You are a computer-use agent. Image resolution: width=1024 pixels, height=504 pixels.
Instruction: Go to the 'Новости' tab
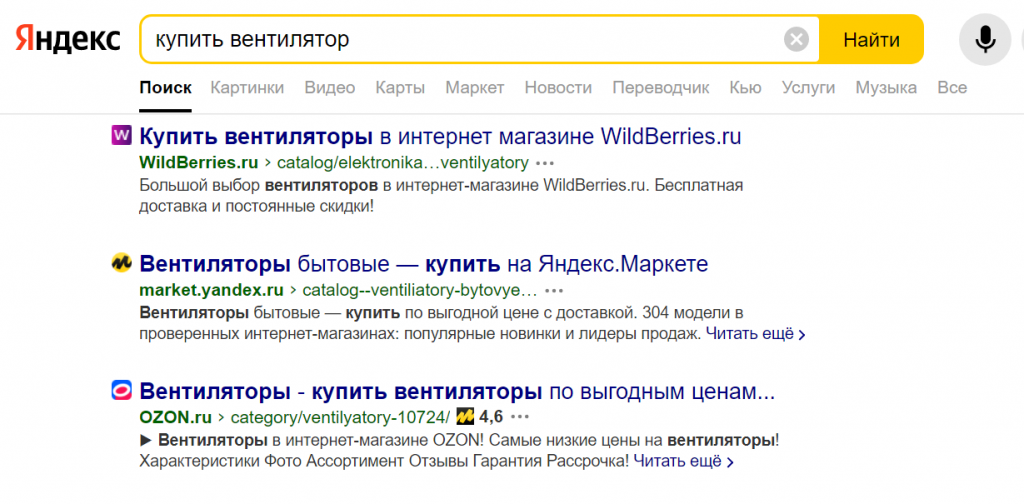pos(558,87)
